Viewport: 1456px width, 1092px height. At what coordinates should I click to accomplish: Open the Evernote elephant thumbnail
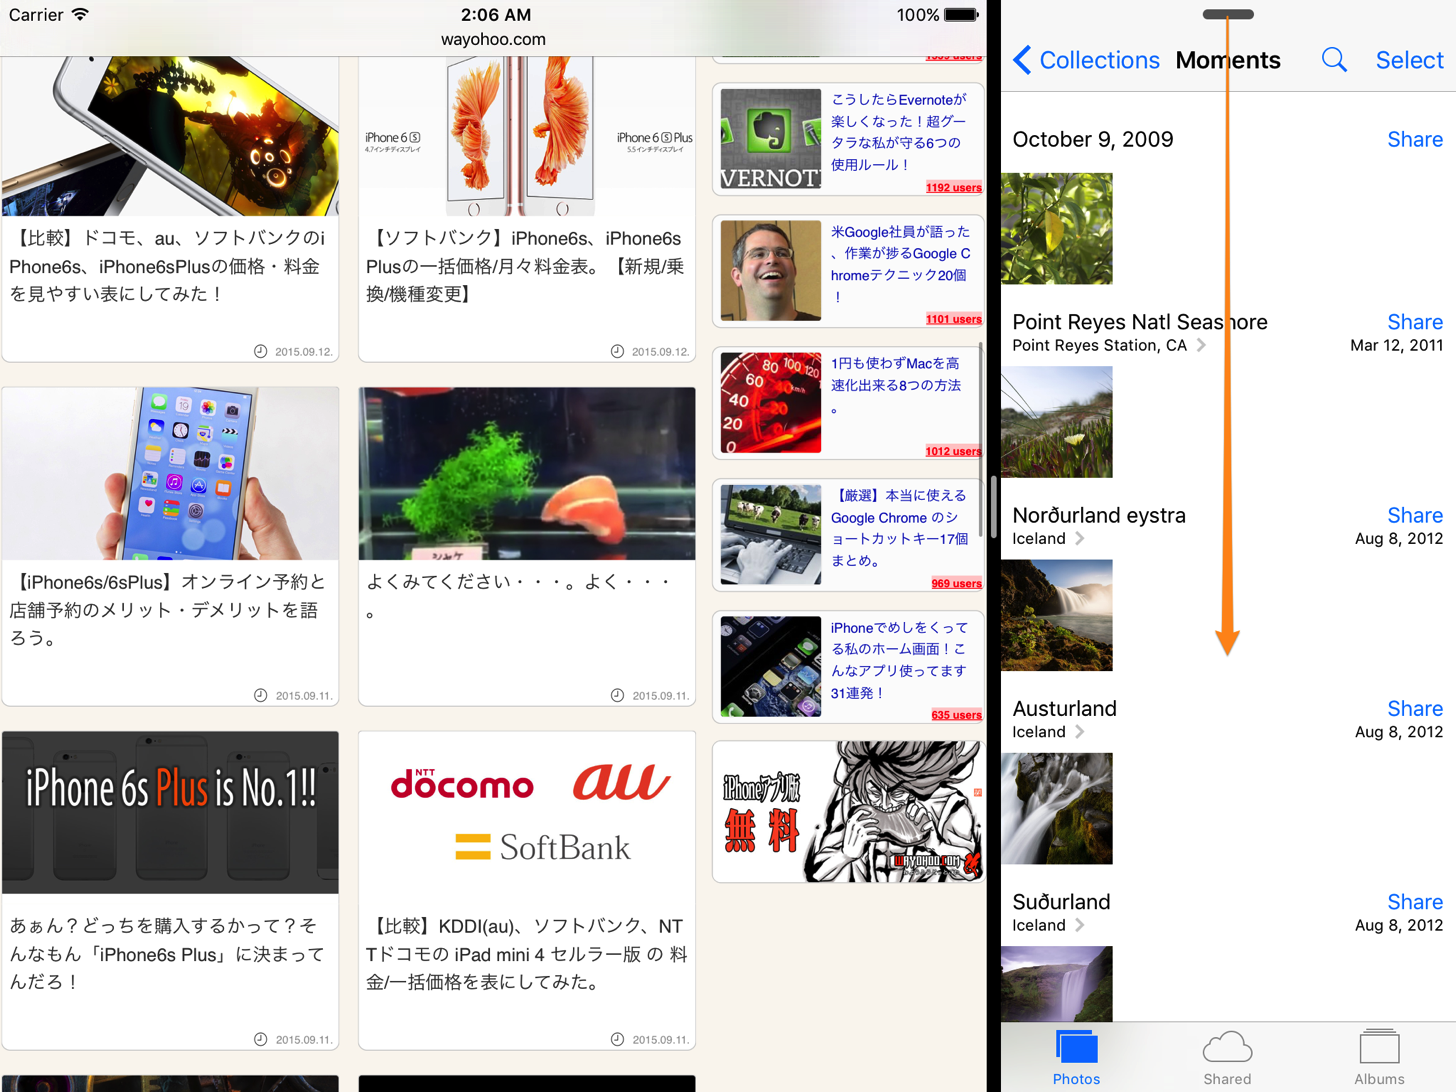pyautogui.click(x=770, y=139)
